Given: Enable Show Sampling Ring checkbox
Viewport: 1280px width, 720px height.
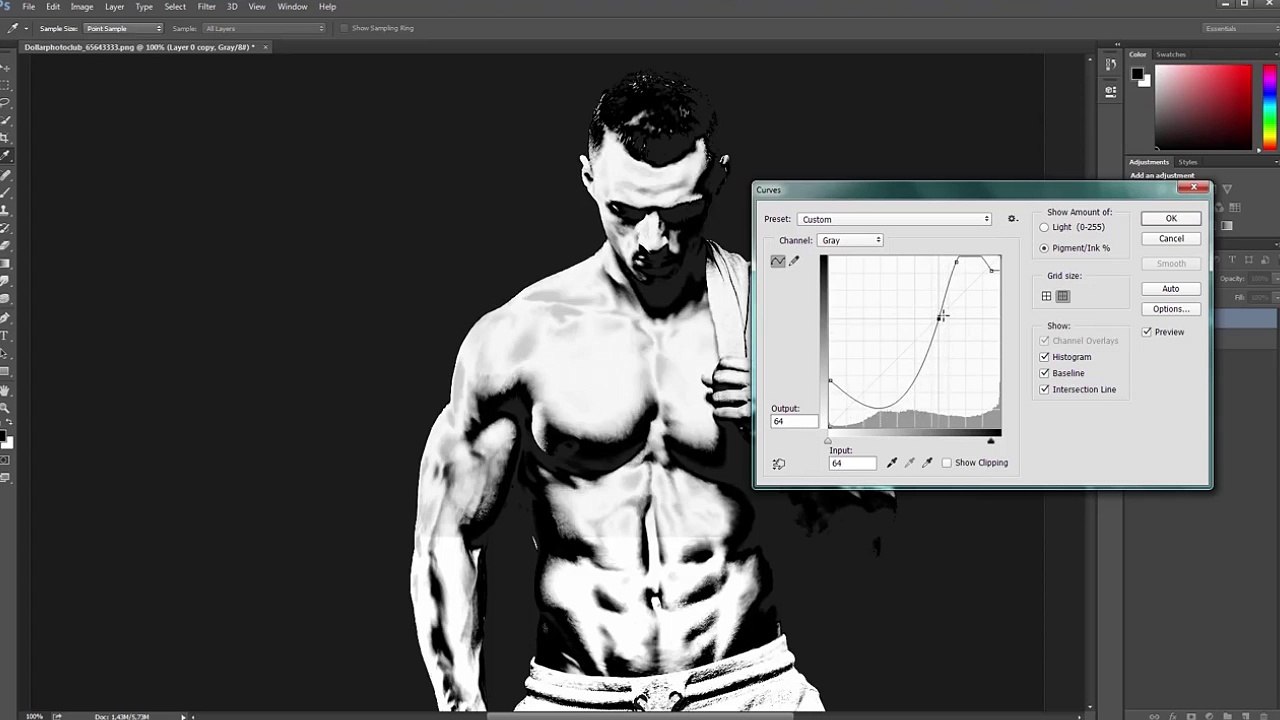Looking at the screenshot, I should (344, 28).
